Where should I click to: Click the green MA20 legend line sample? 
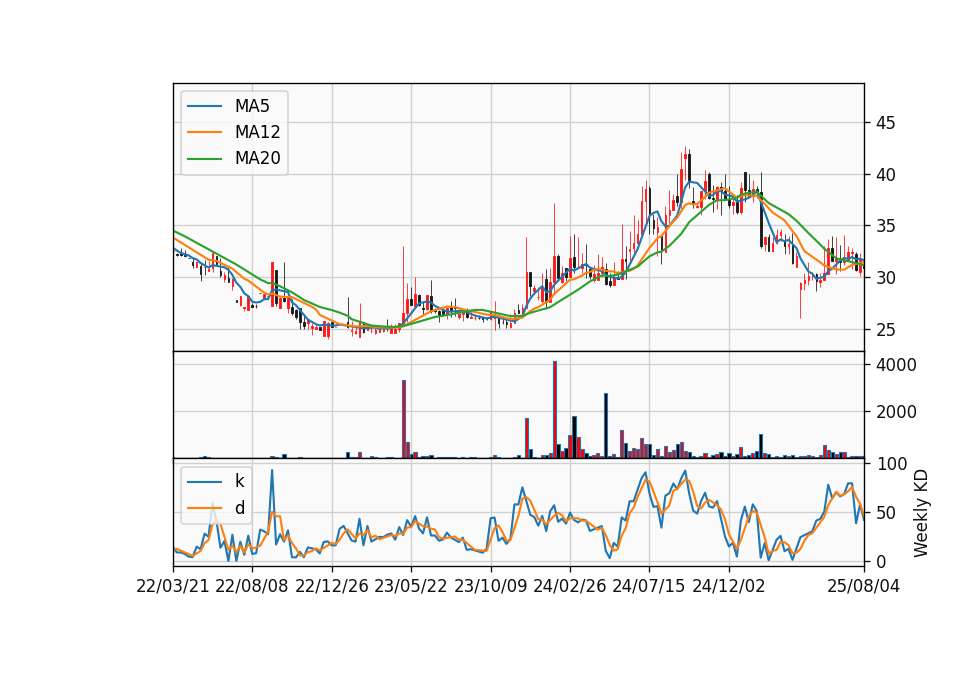coord(204,159)
